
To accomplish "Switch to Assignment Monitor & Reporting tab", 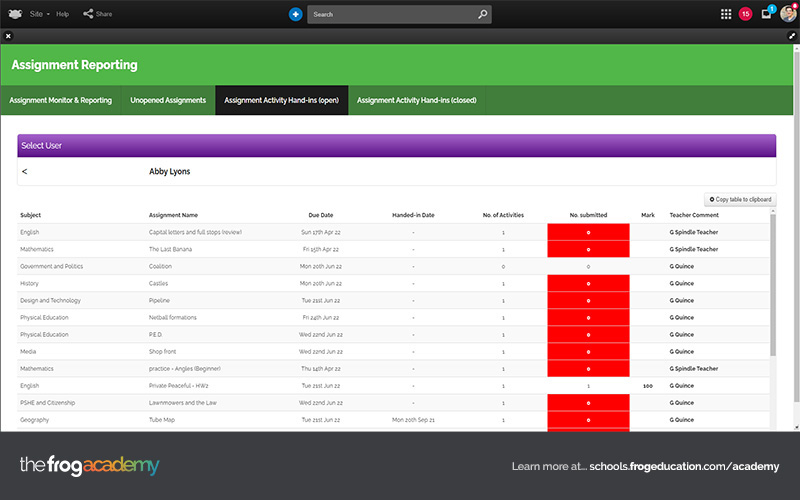I will (x=61, y=101).
